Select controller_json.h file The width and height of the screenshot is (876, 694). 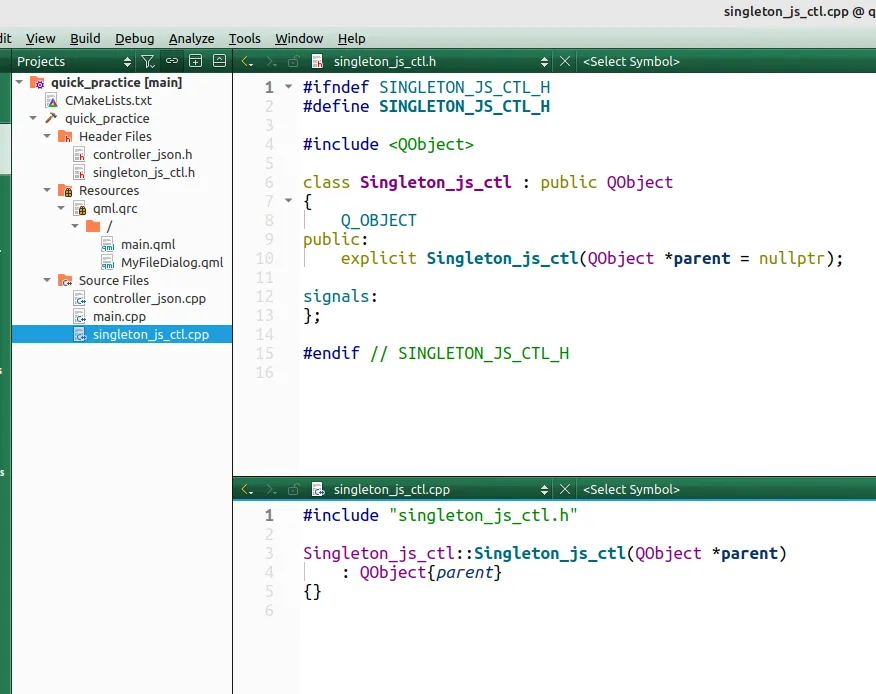tap(142, 155)
